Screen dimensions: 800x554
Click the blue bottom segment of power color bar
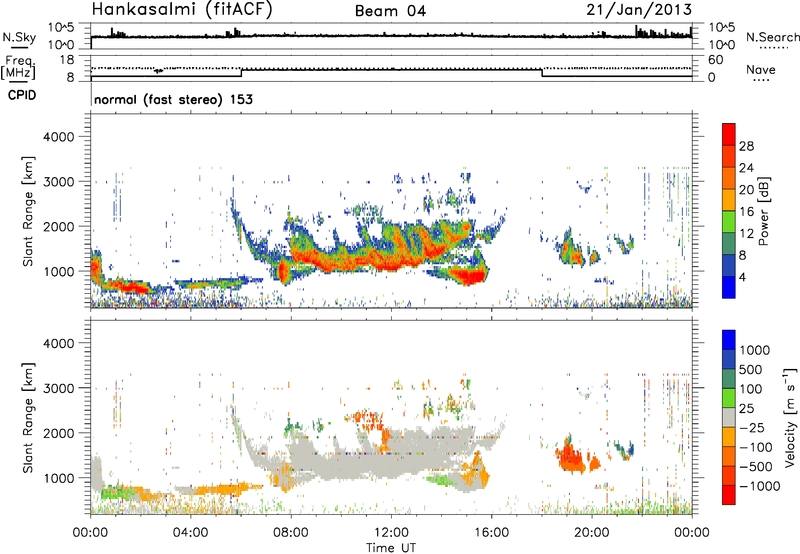pos(729,287)
